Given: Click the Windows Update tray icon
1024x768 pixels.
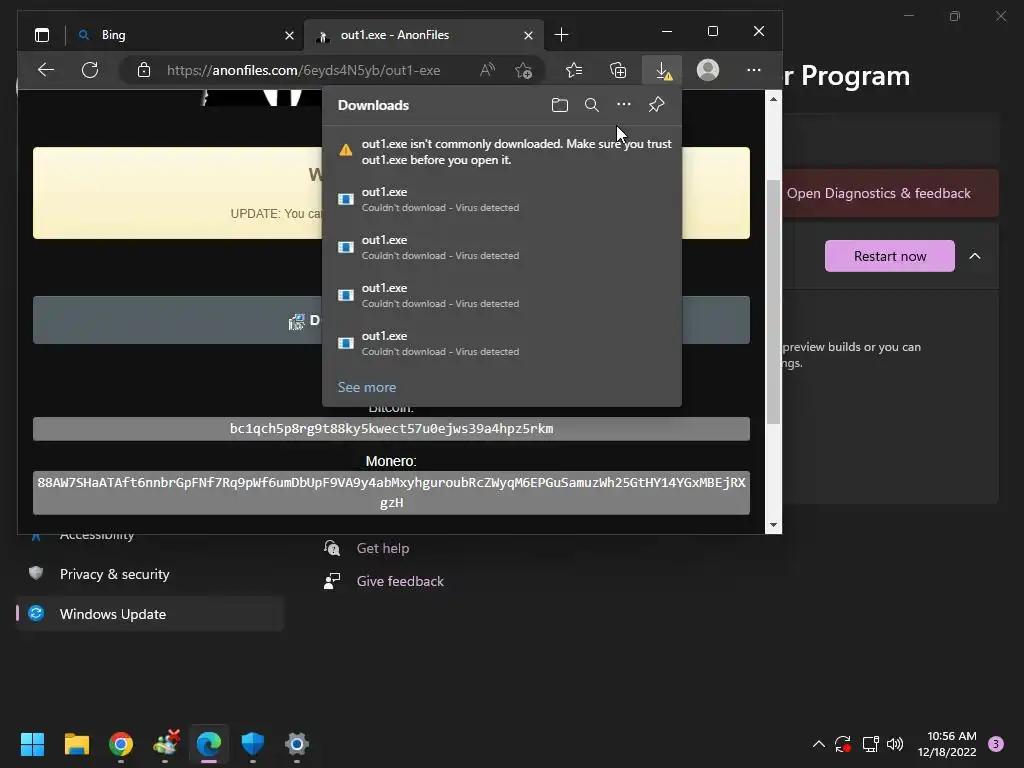Looking at the screenshot, I should 842,744.
